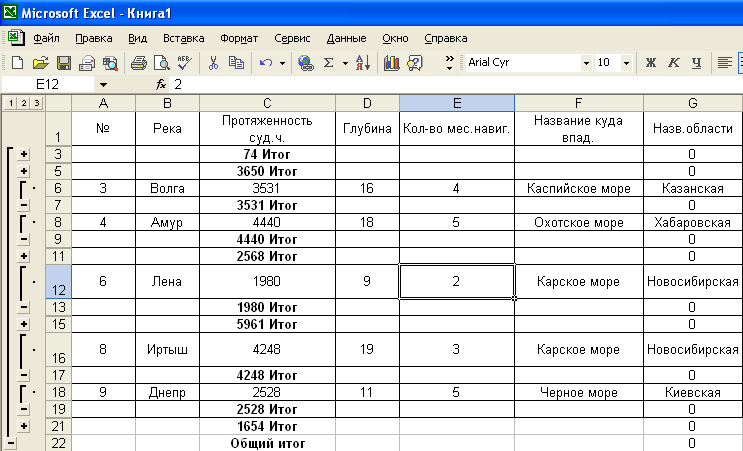Screen dimensions: 743x451
Task: Collapse the group at row 19
Action: pyautogui.click(x=24, y=409)
